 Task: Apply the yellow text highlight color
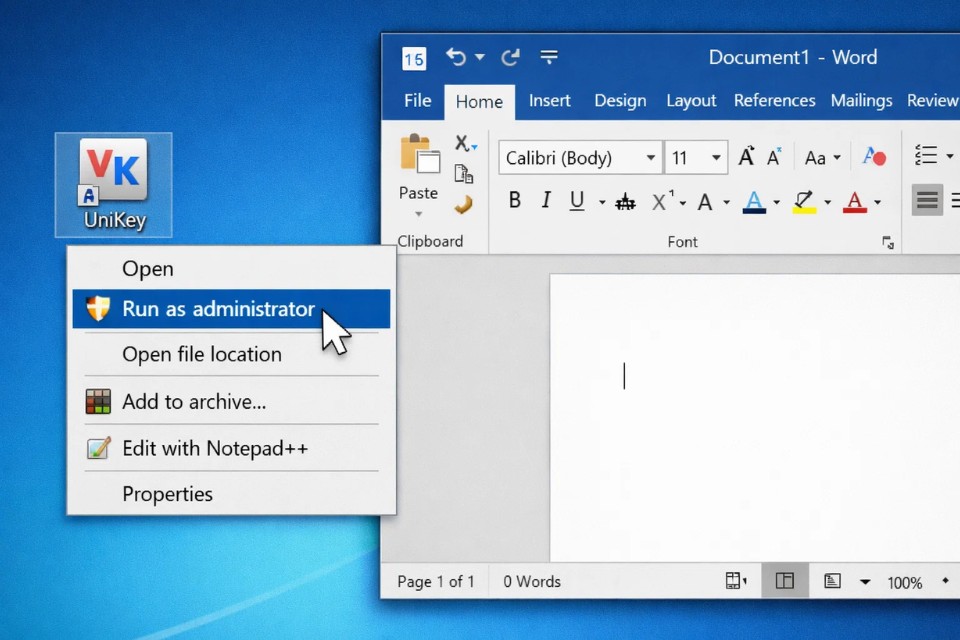804,201
